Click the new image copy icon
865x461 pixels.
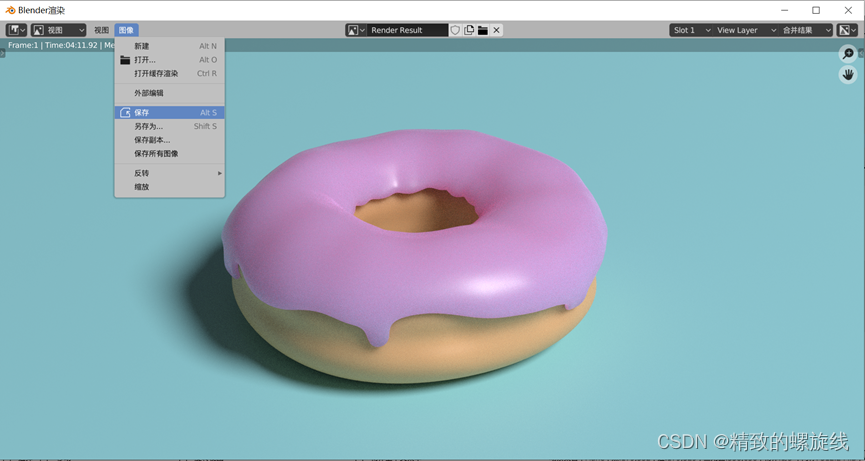(469, 30)
